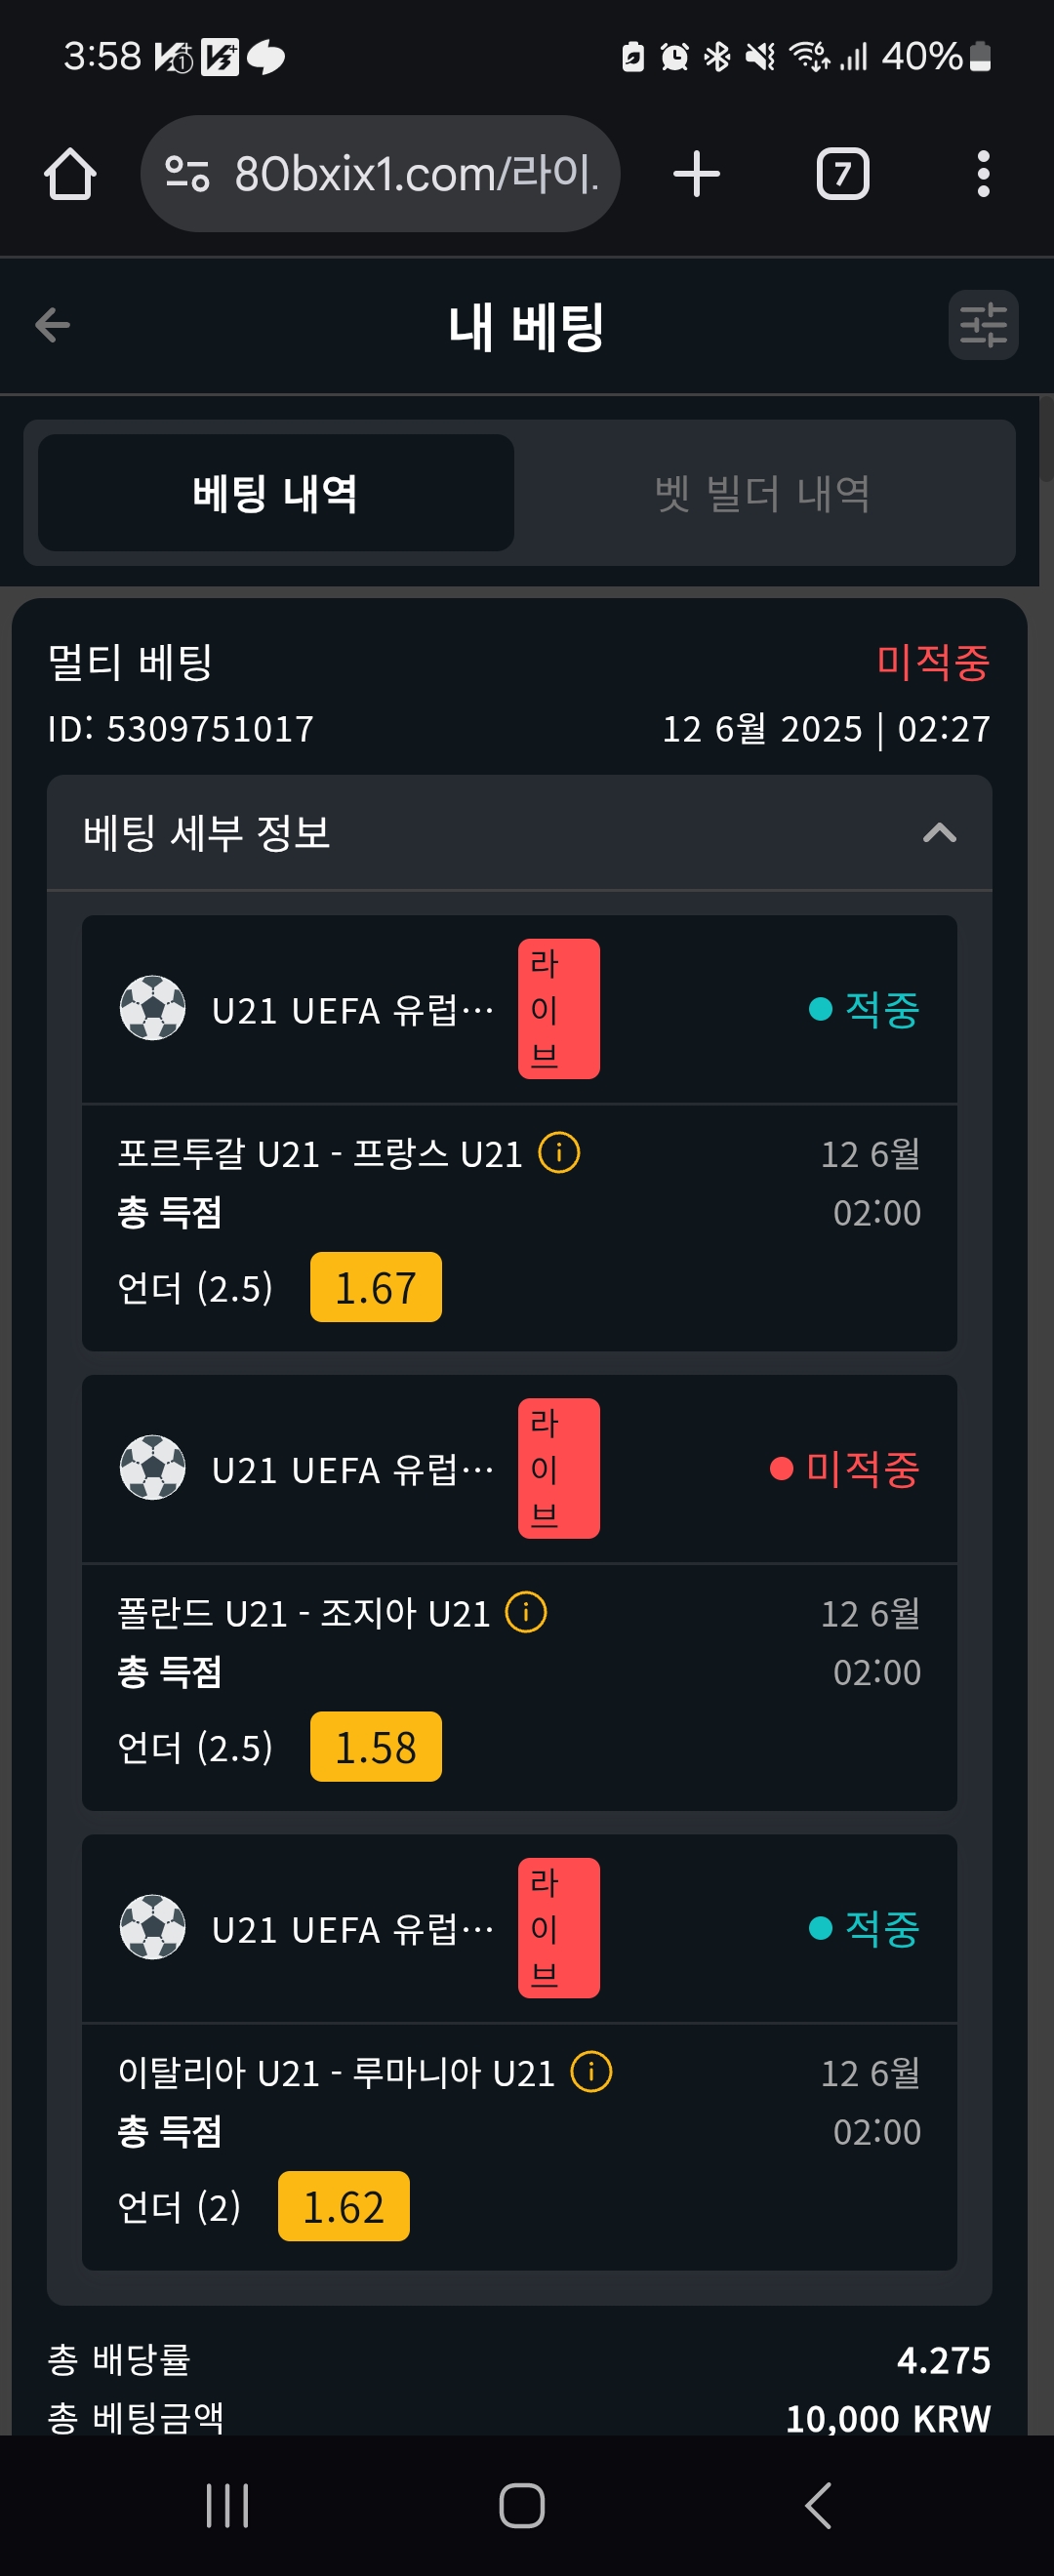Tap the 라이브 badge on the first match
The image size is (1054, 2576).
[559, 1009]
